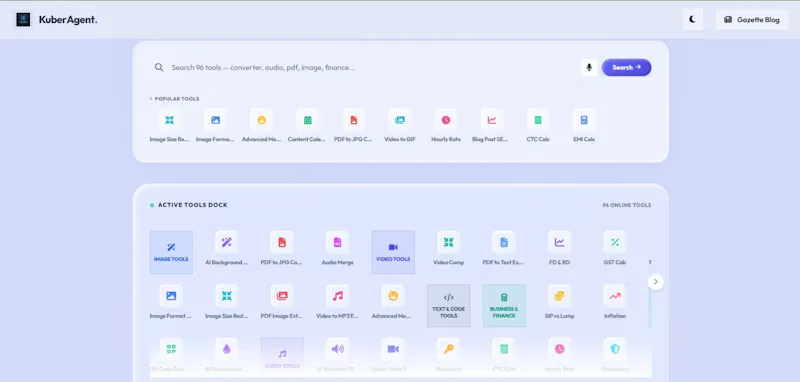This screenshot has width=800, height=382.
Task: Open Image Size Reducer in Popular Tools
Action: pos(169,126)
